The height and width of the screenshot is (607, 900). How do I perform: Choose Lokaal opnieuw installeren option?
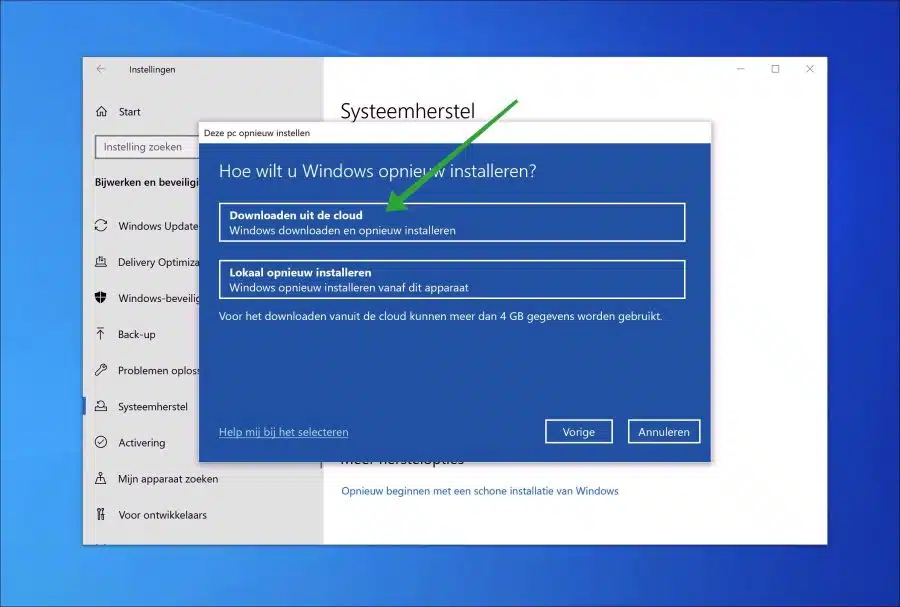click(x=452, y=279)
